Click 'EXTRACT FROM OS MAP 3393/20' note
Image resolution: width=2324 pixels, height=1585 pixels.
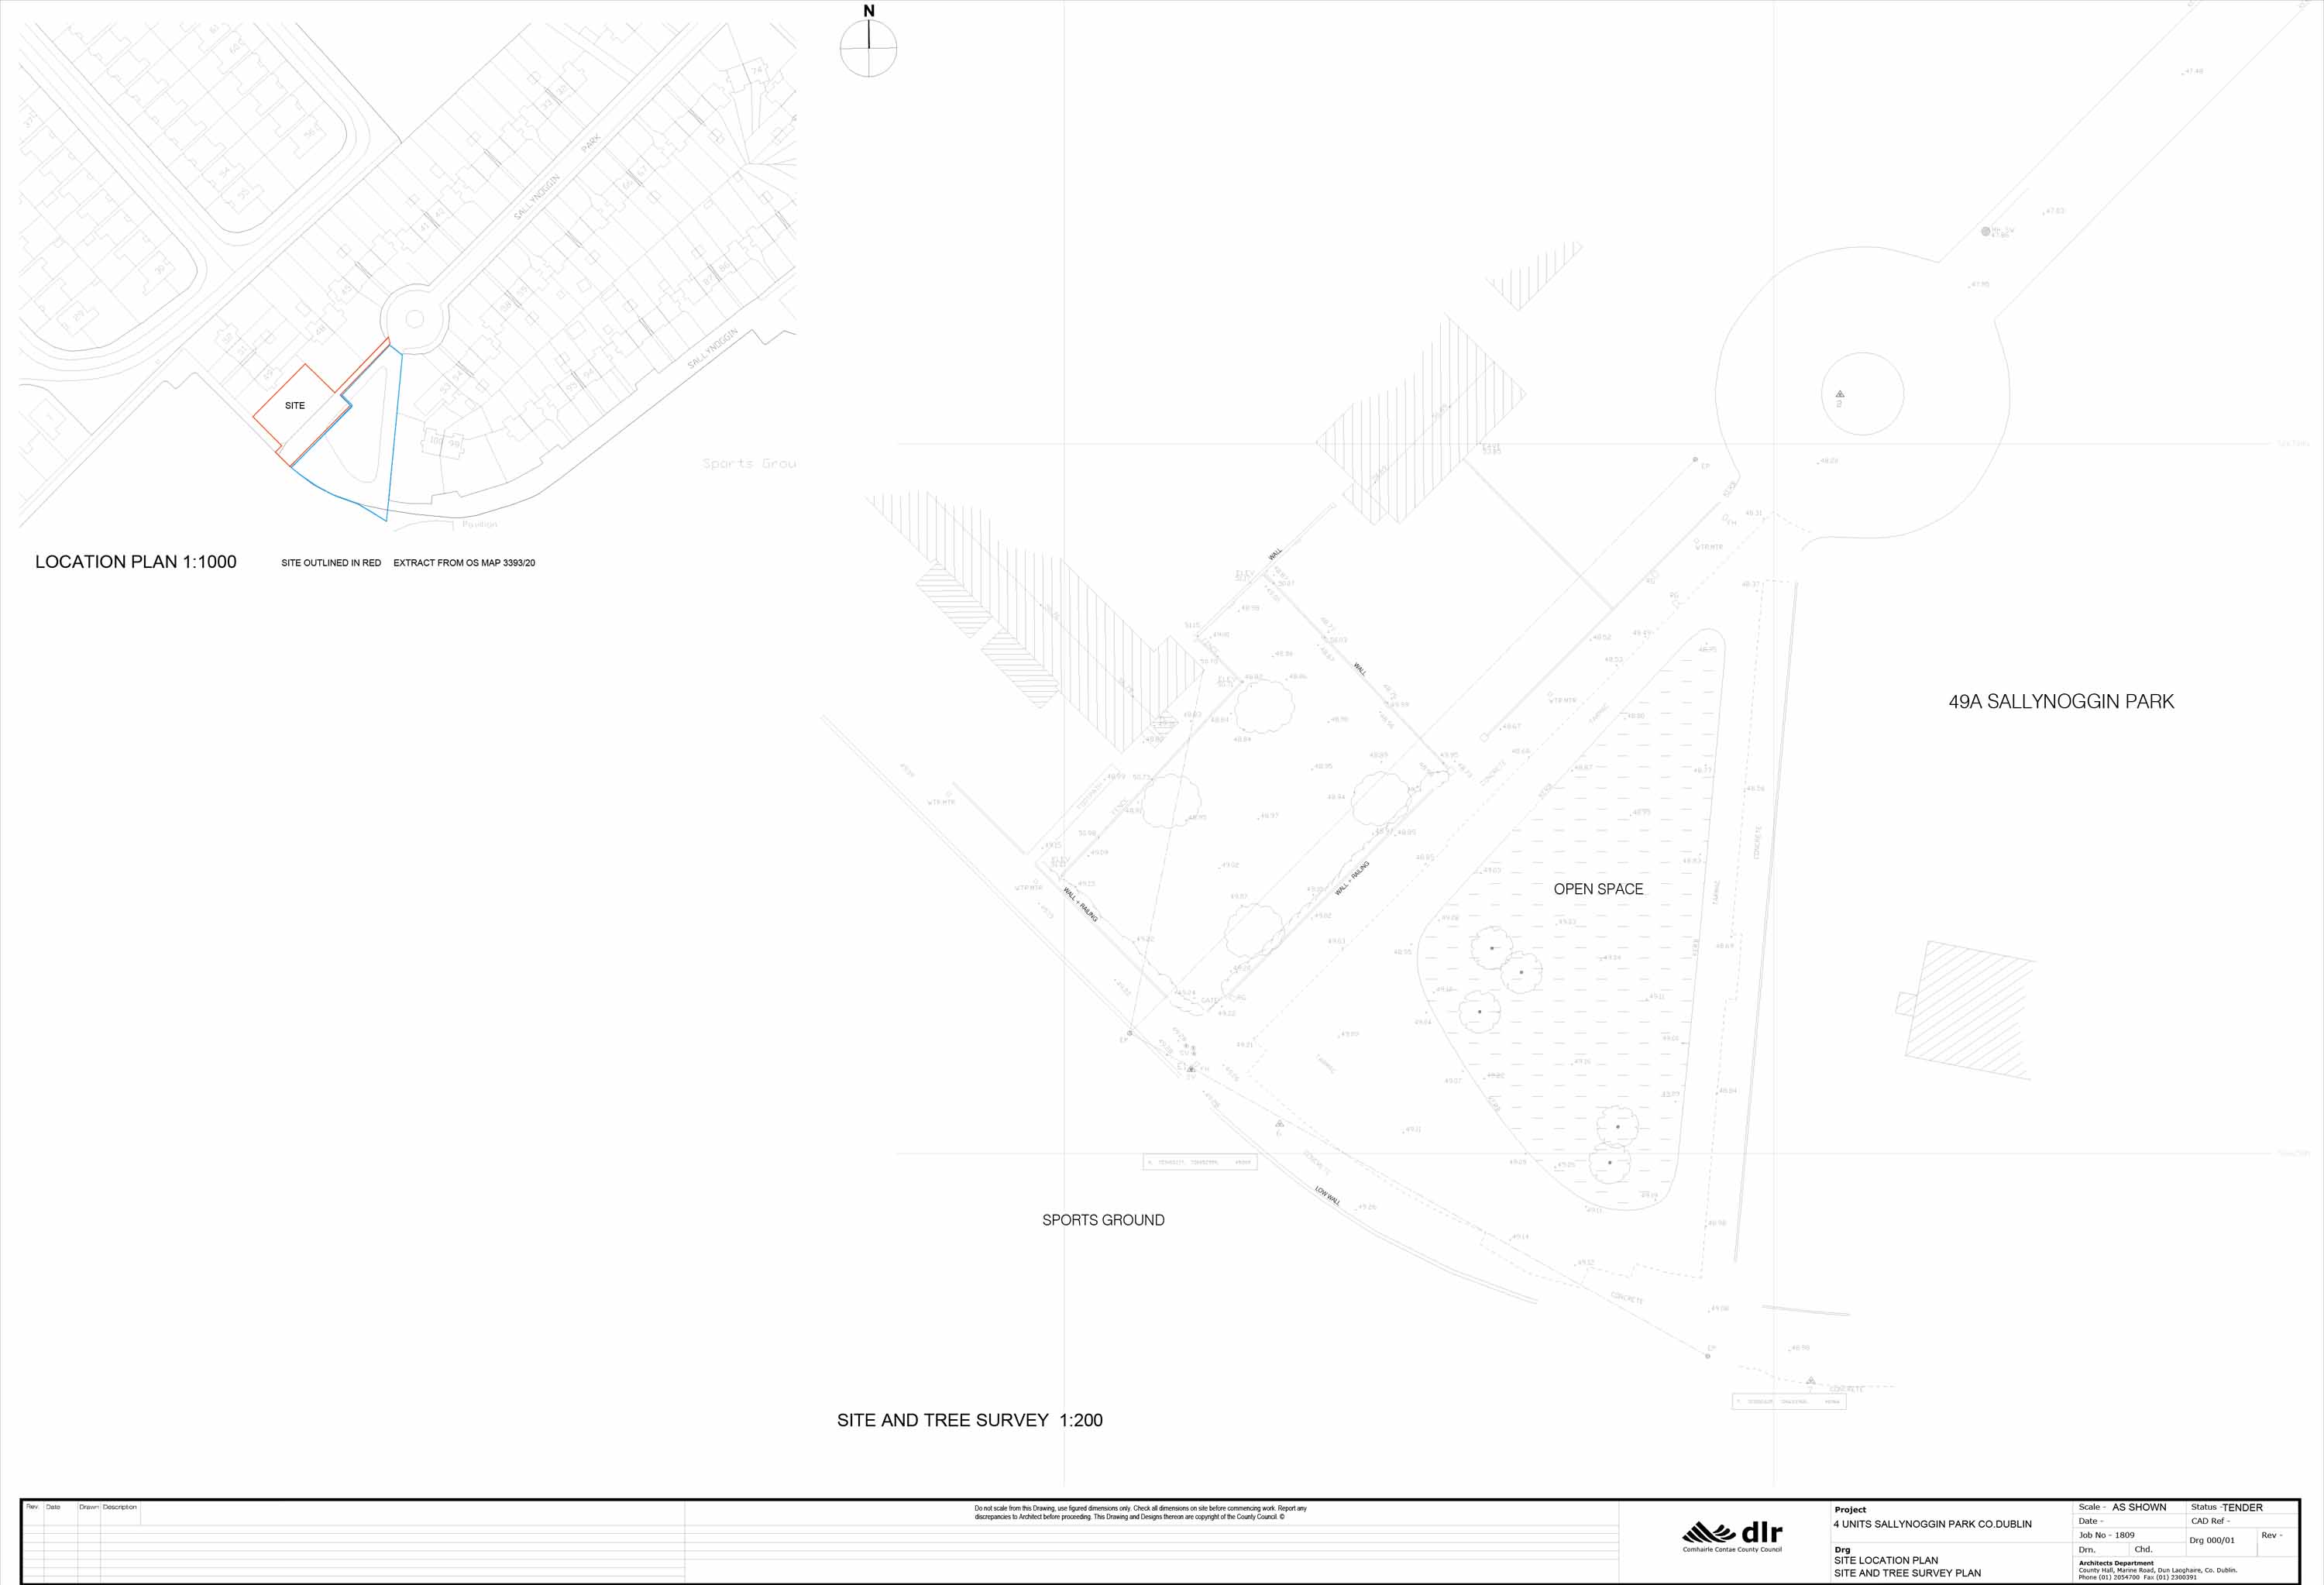(464, 563)
